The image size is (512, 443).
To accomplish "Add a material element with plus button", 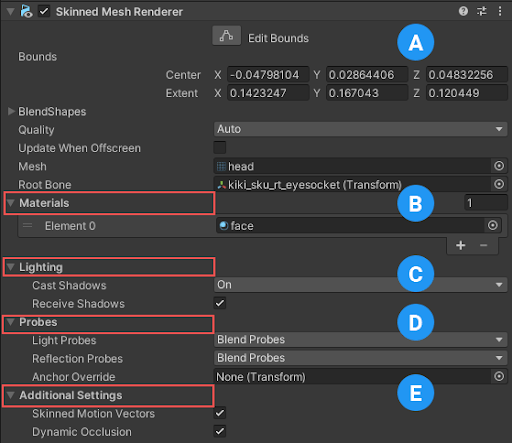I will point(461,245).
